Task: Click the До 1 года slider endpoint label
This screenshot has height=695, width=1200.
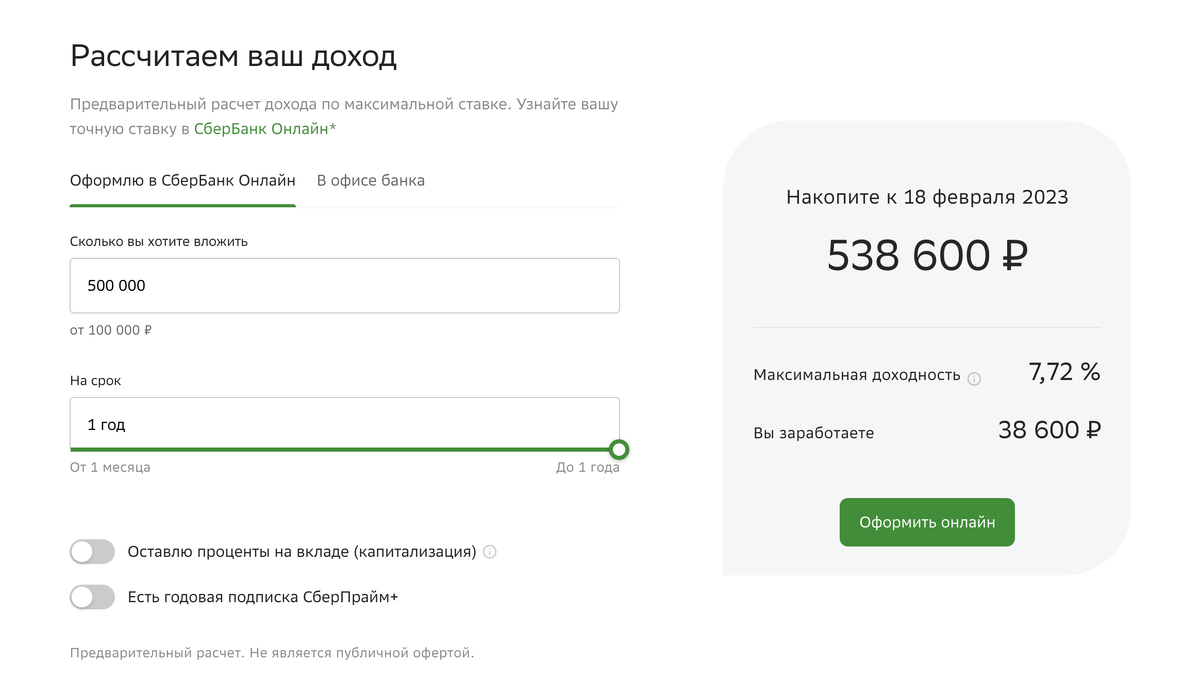Action: pyautogui.click(x=589, y=466)
